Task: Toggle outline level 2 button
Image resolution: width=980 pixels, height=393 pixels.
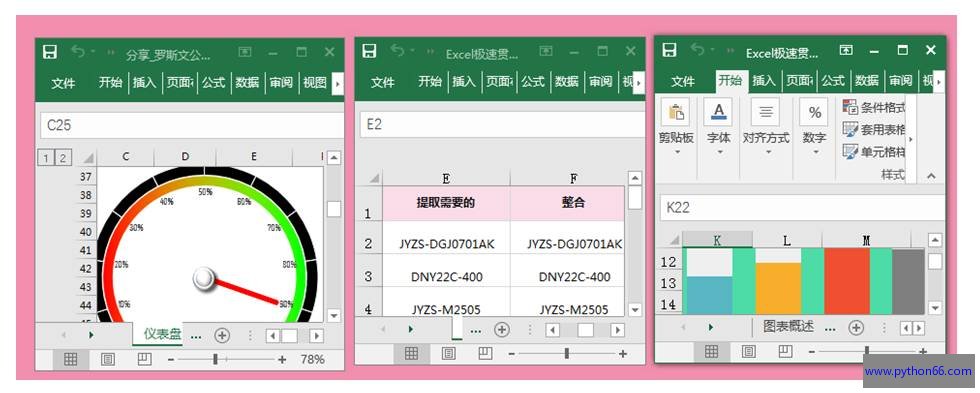Action: click(62, 157)
